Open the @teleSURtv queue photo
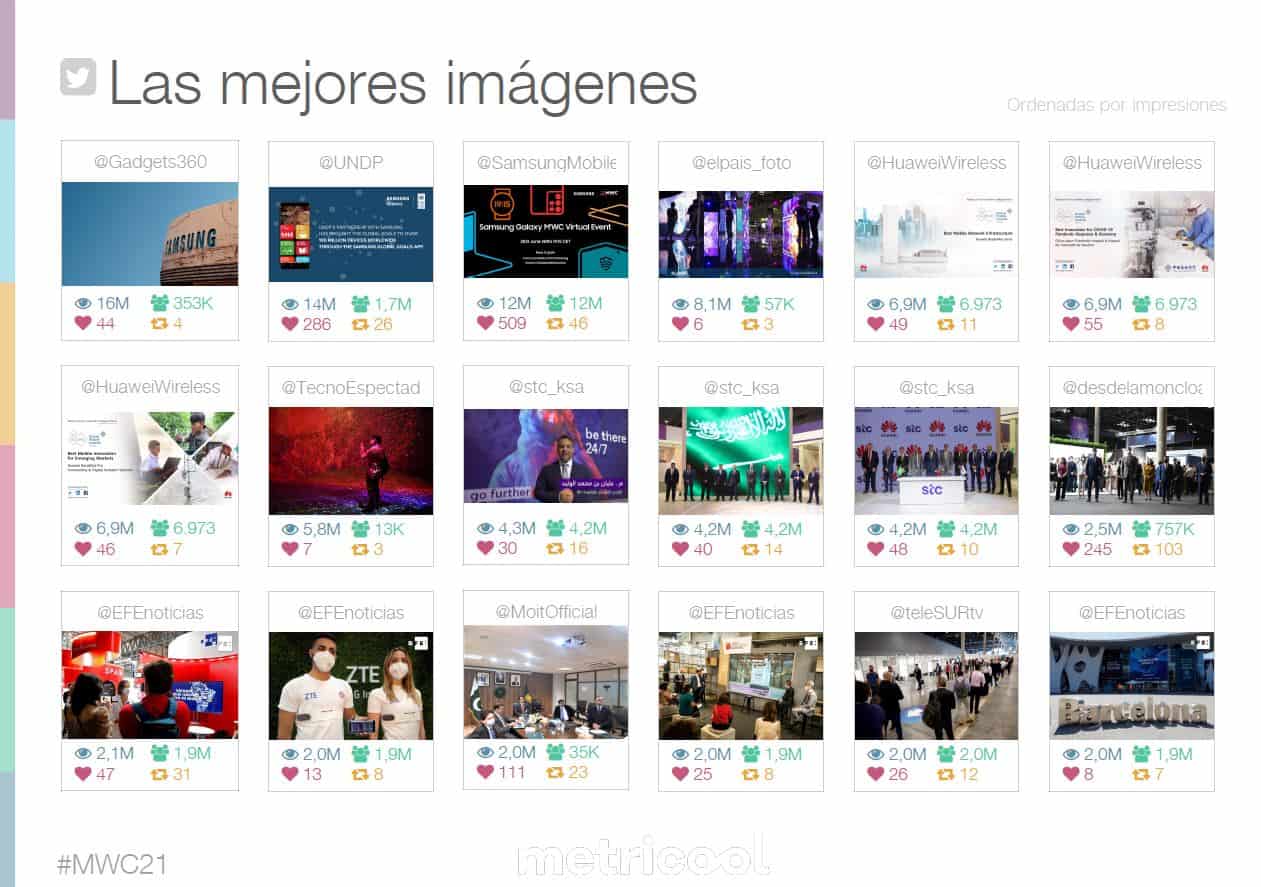 (x=937, y=685)
